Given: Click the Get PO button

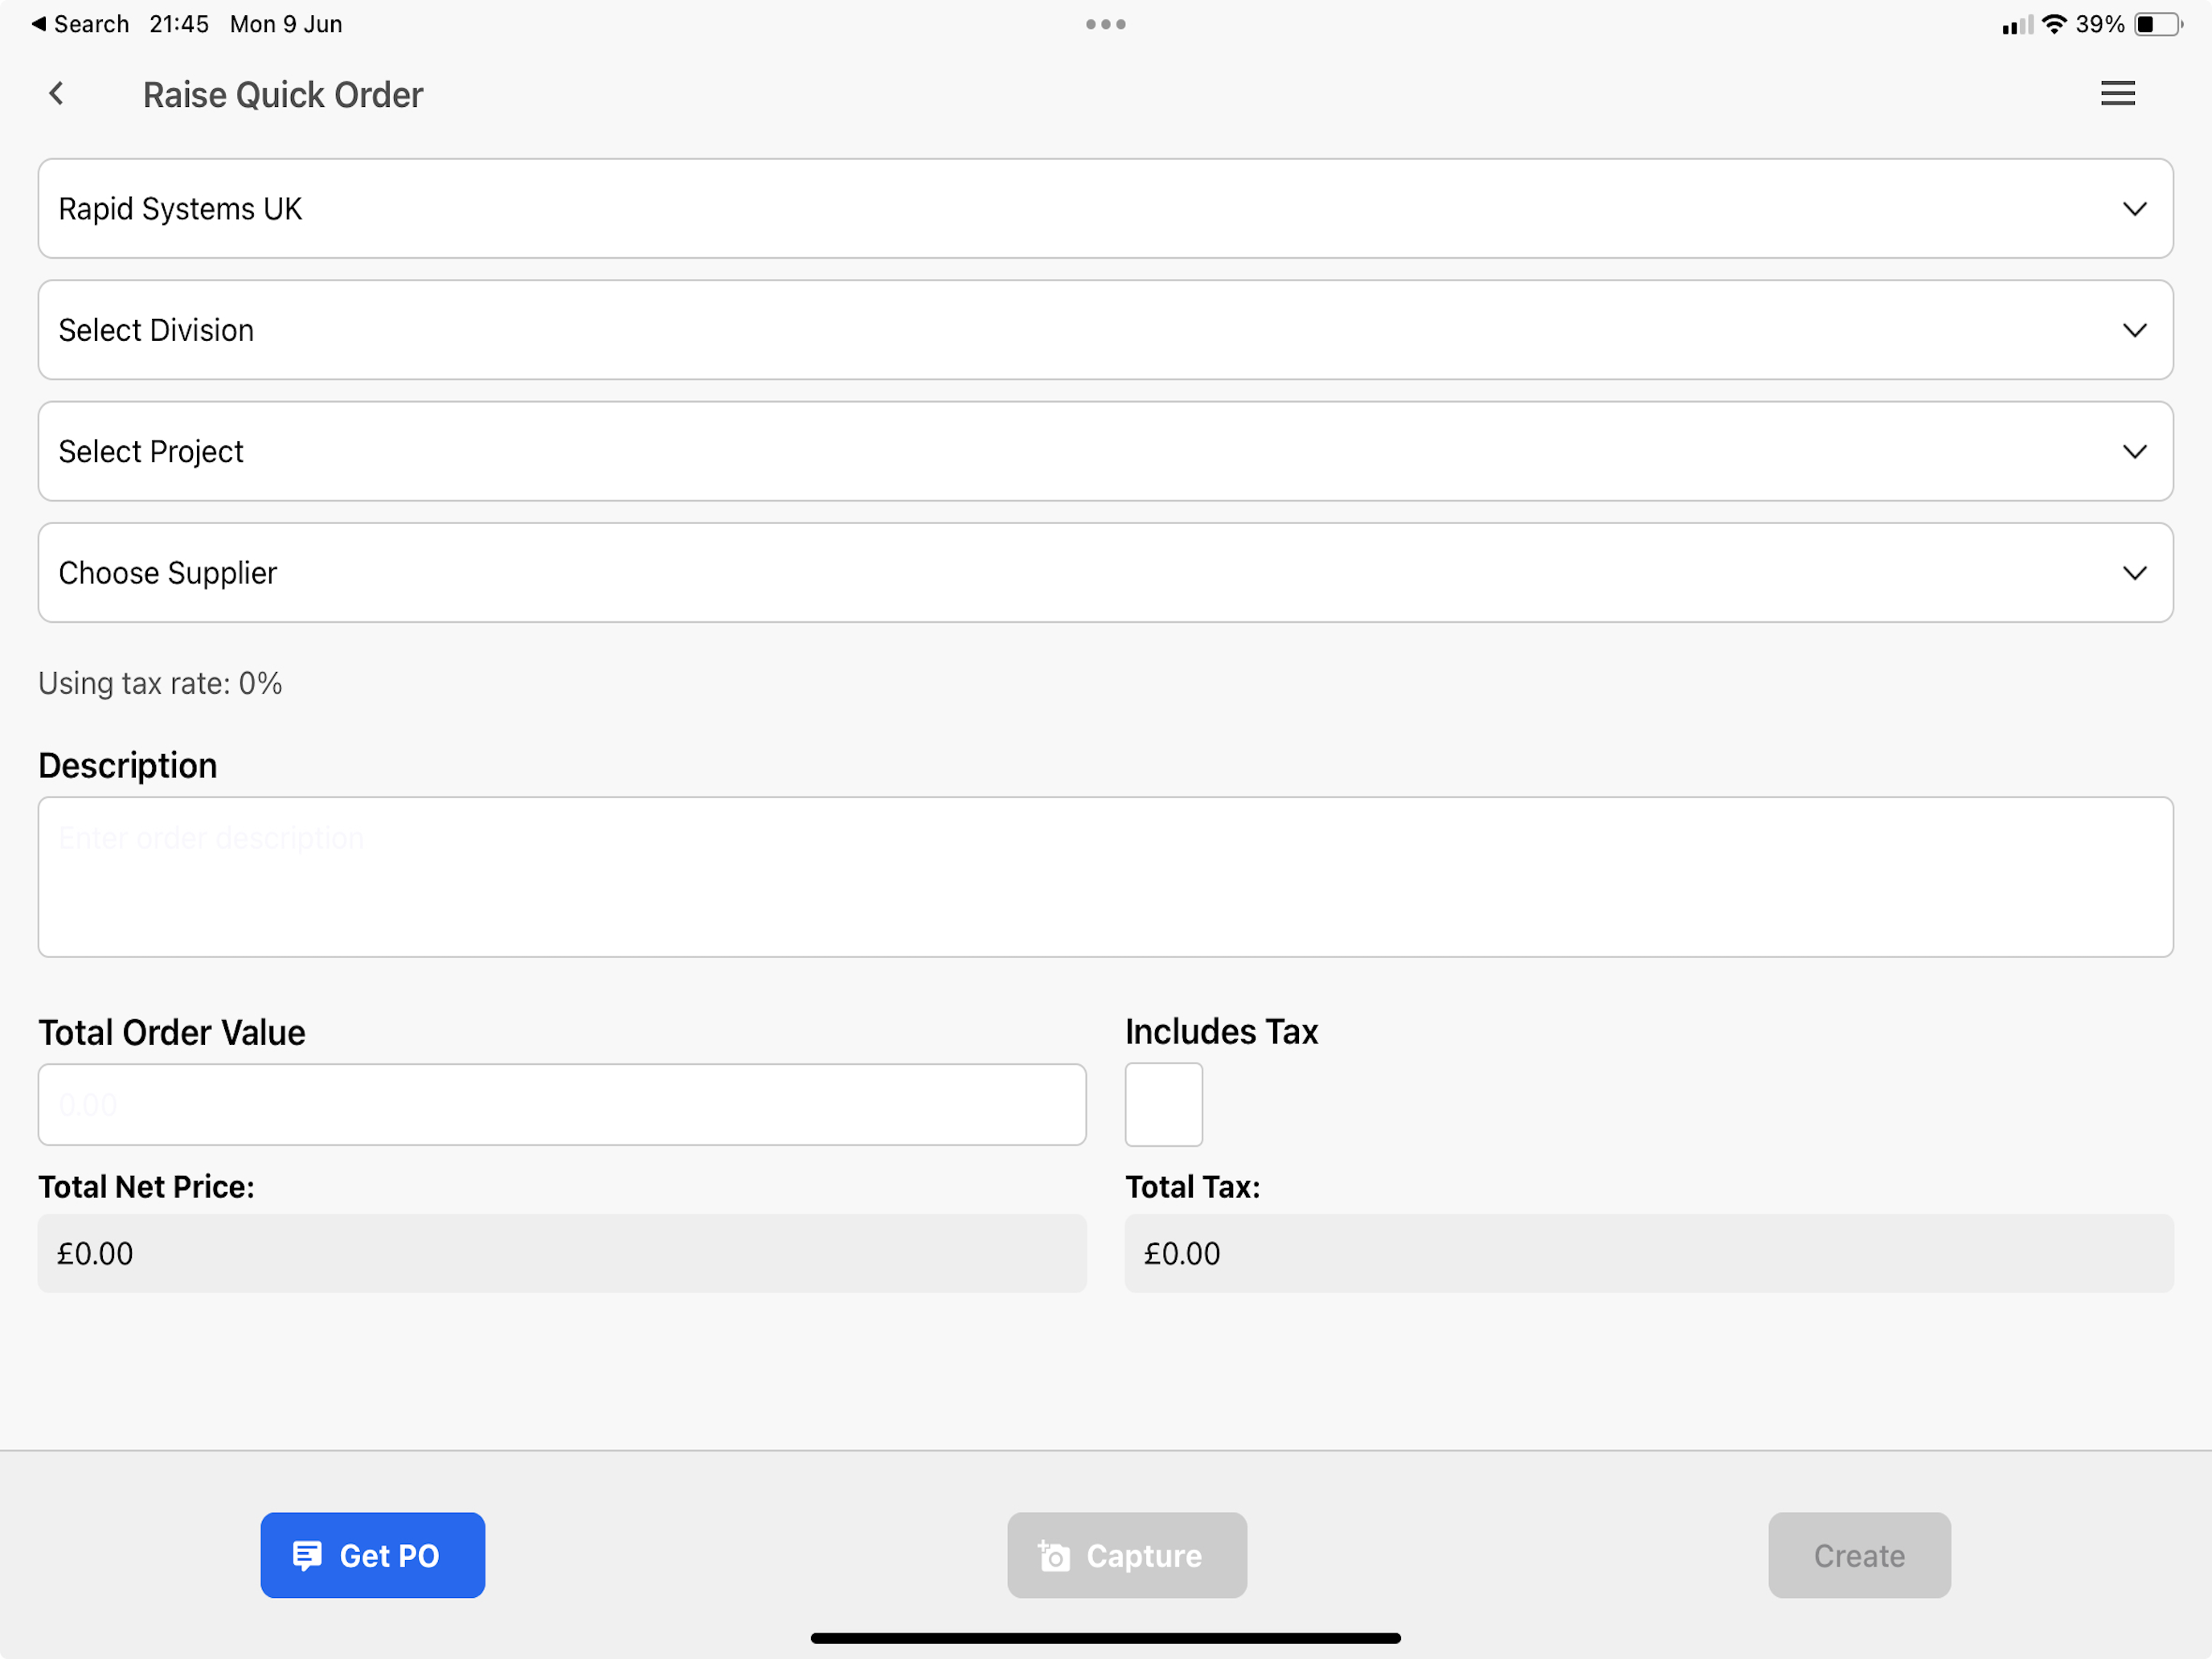Looking at the screenshot, I should click(373, 1555).
